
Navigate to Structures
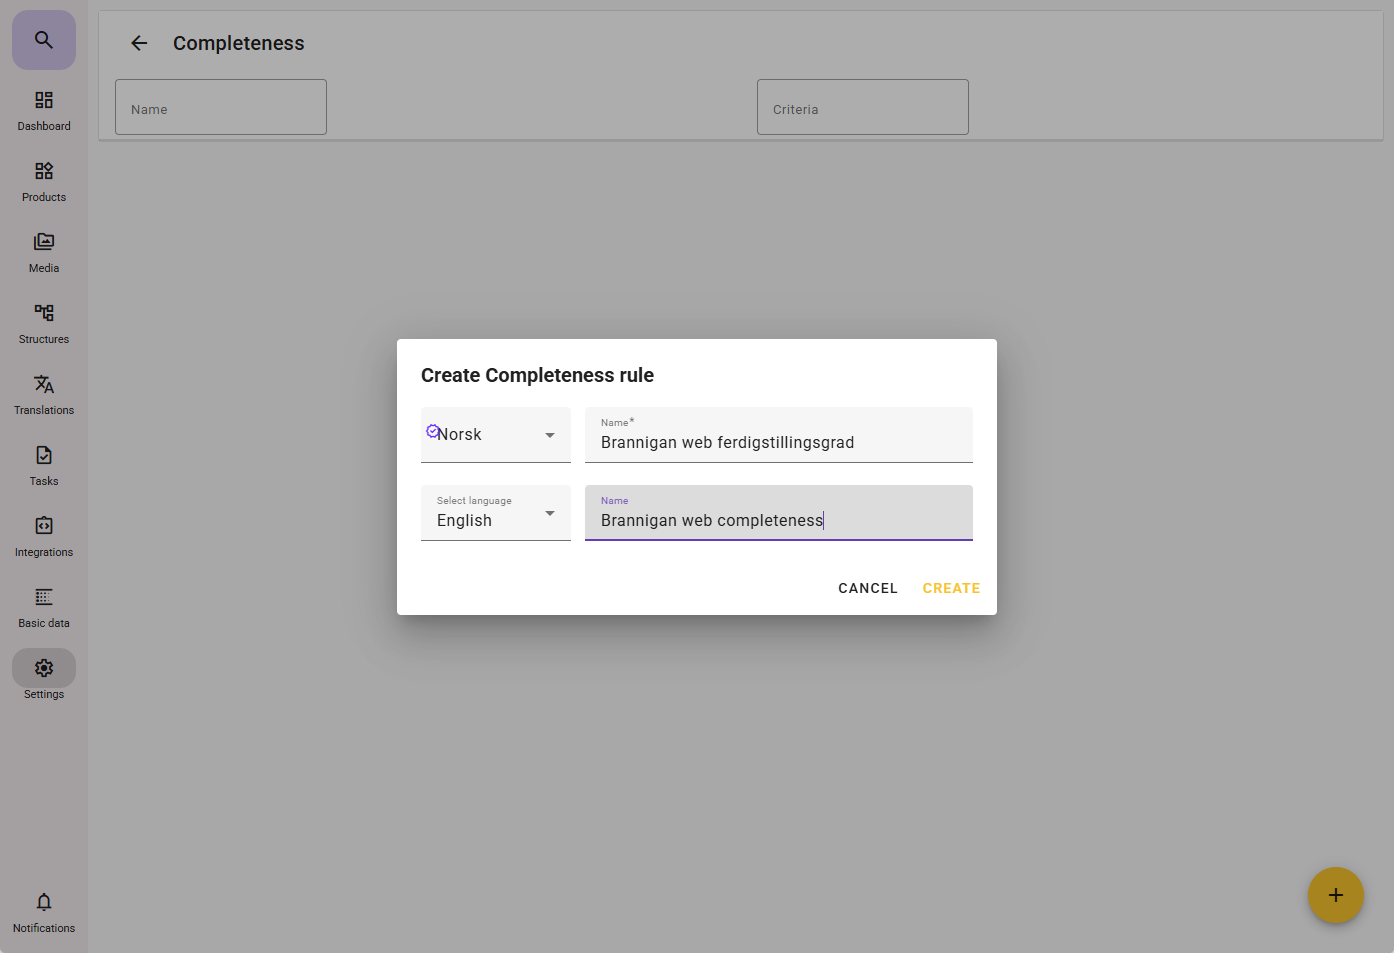(44, 324)
